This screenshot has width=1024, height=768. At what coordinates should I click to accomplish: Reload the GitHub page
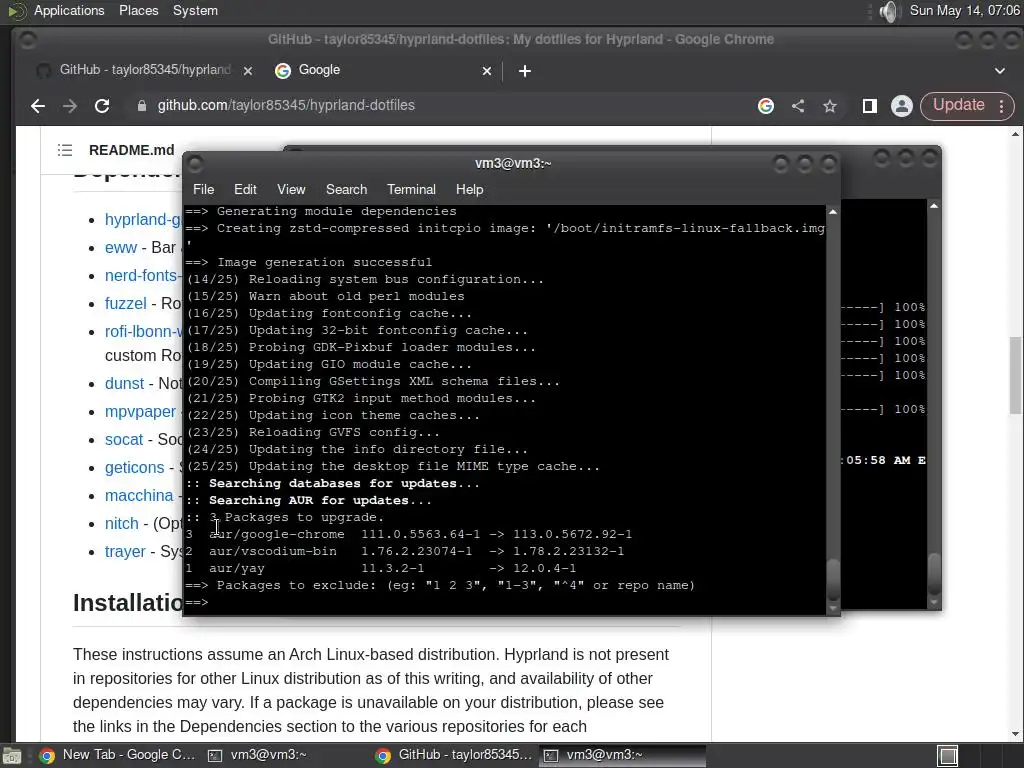pyautogui.click(x=102, y=106)
